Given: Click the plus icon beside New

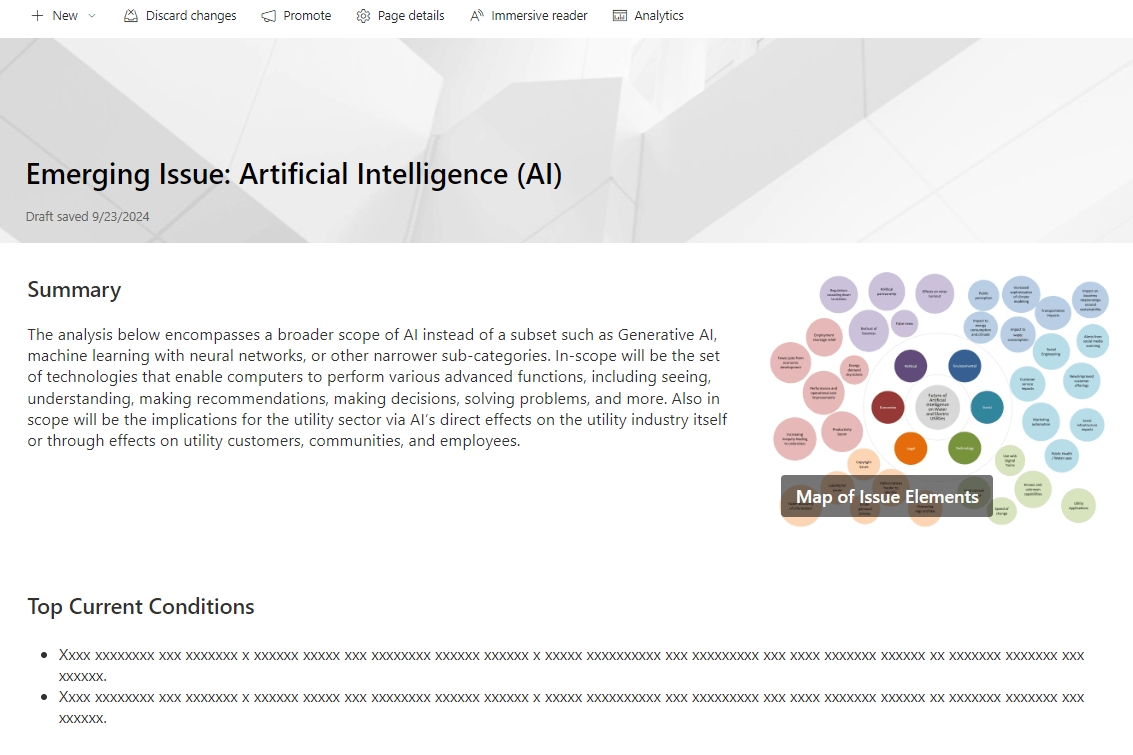Looking at the screenshot, I should coord(37,16).
